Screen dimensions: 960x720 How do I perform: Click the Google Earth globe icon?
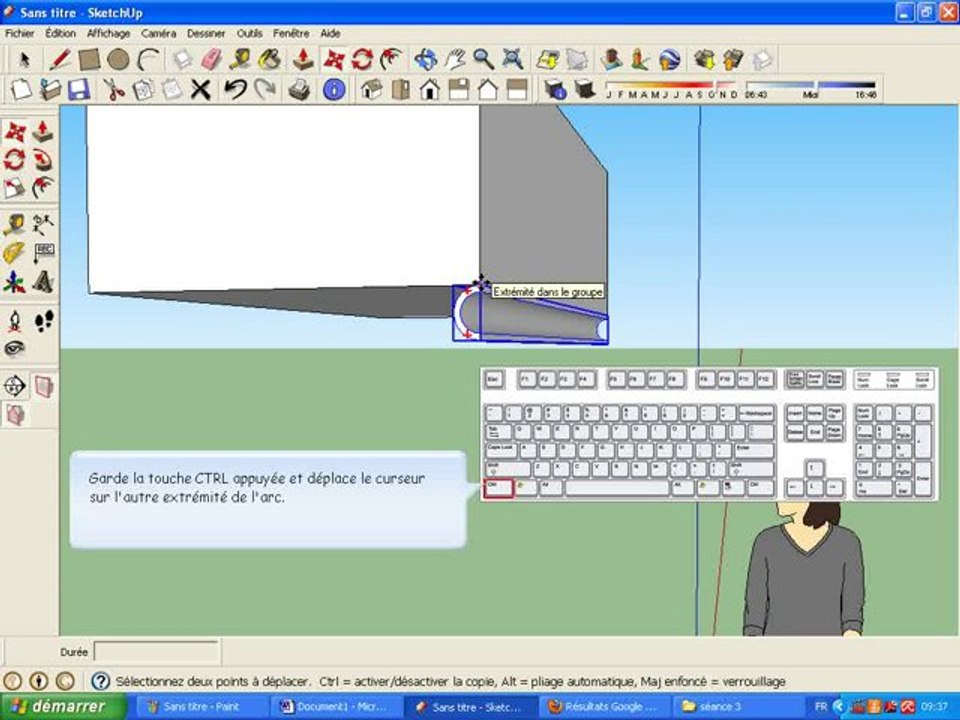[x=670, y=60]
